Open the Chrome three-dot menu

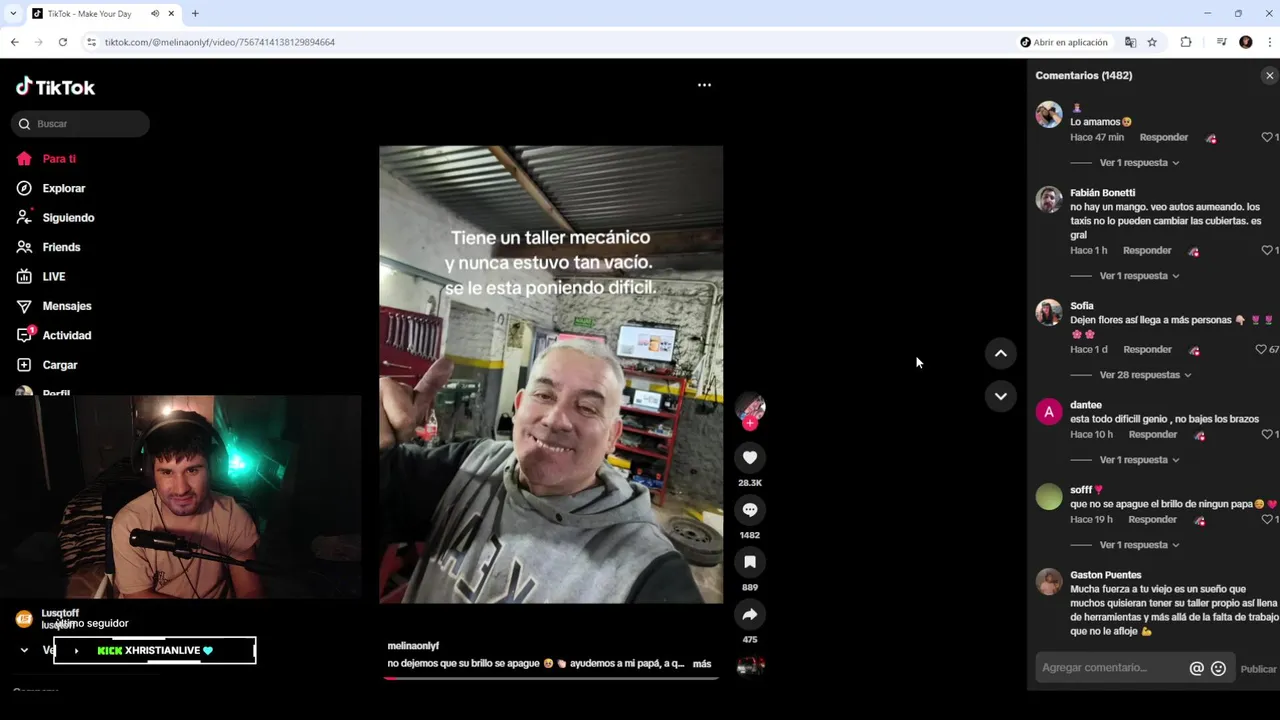1270,42
